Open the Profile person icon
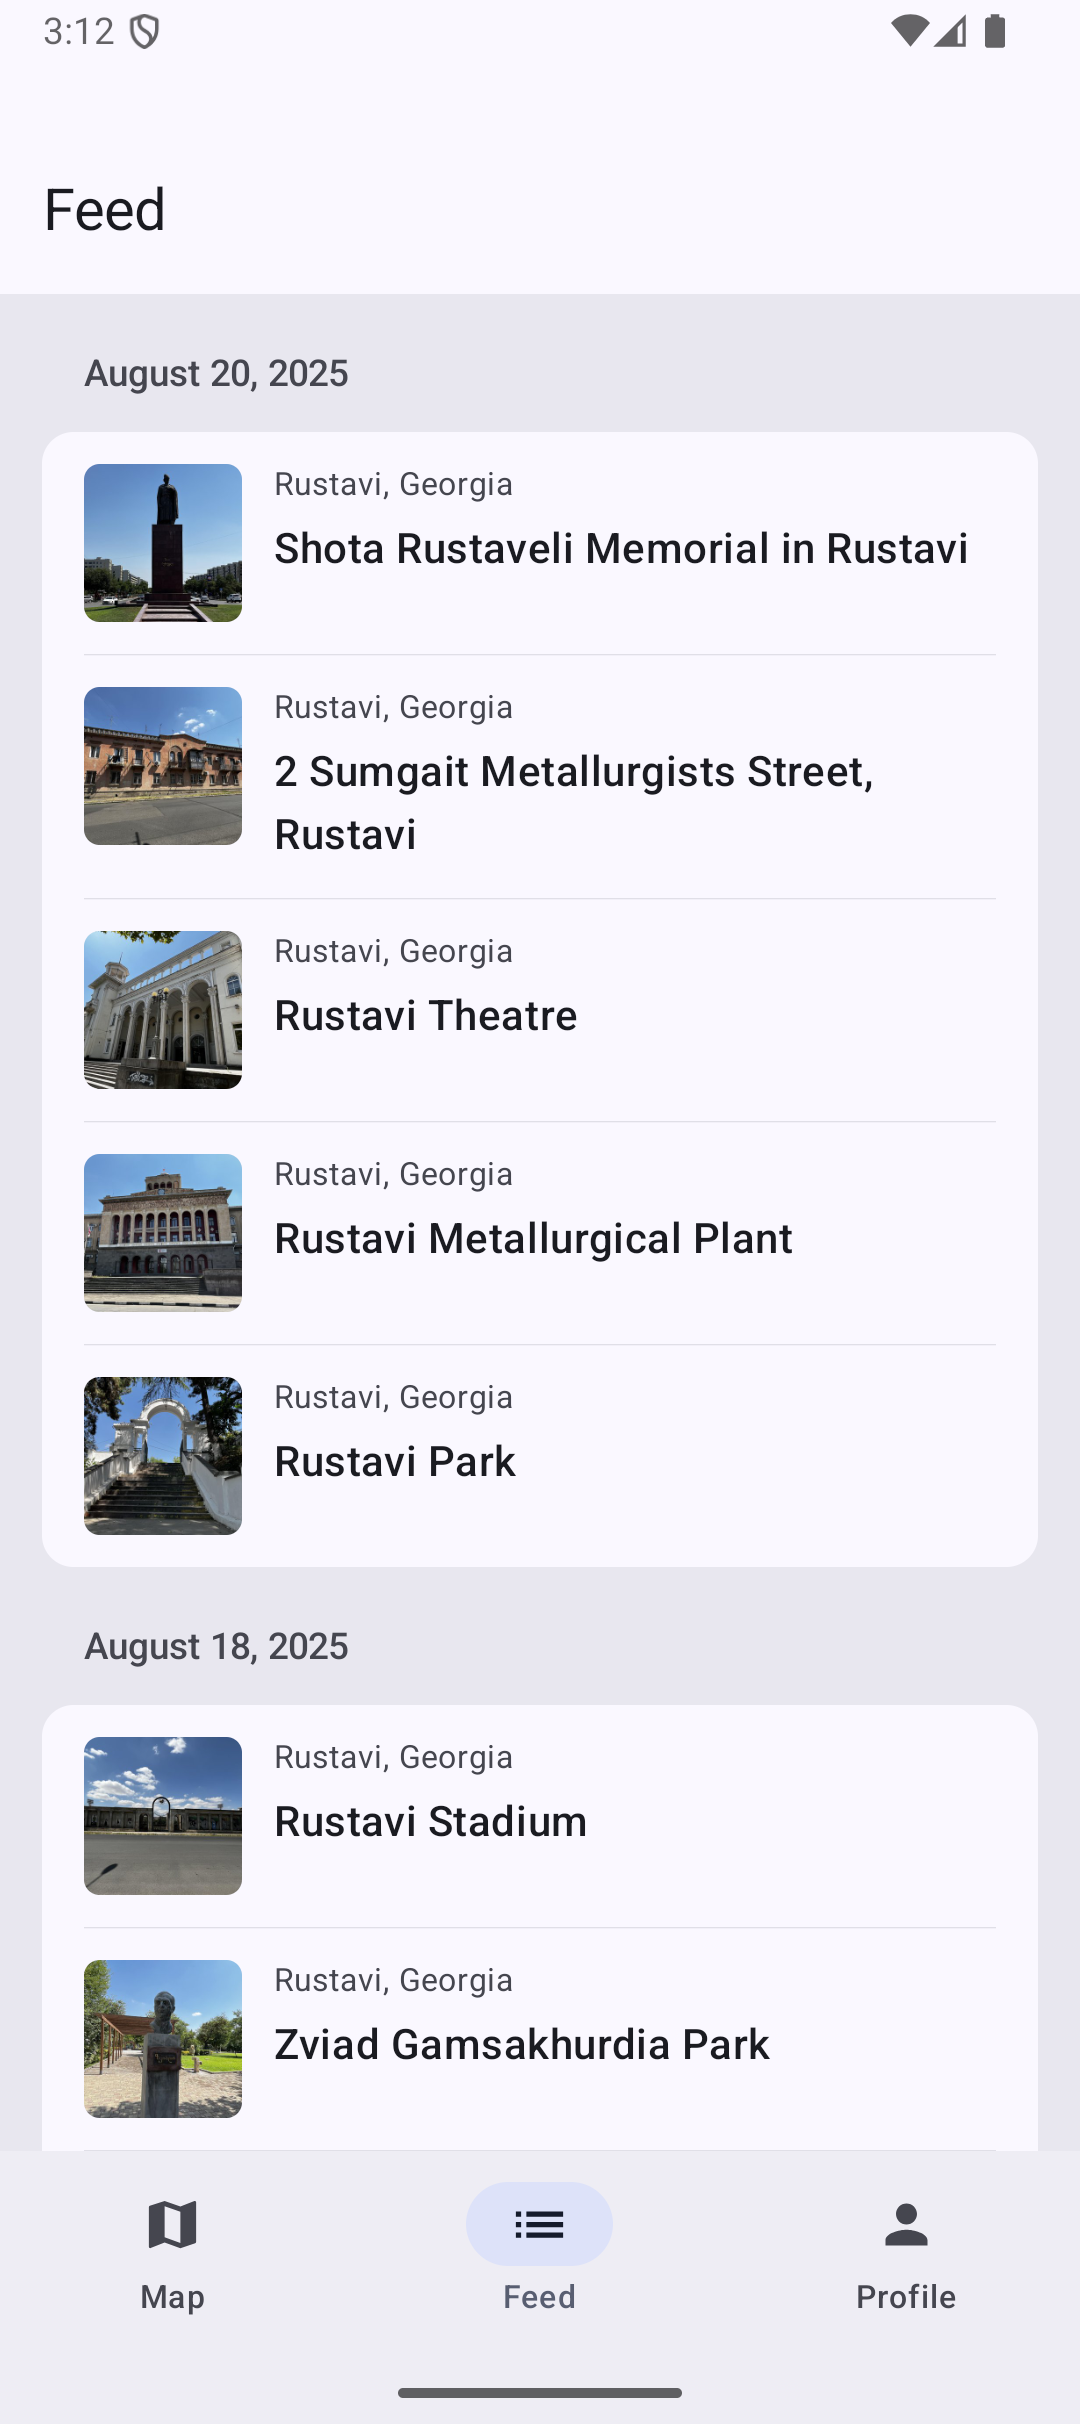This screenshot has height=2424, width=1080. pyautogui.click(x=906, y=2225)
